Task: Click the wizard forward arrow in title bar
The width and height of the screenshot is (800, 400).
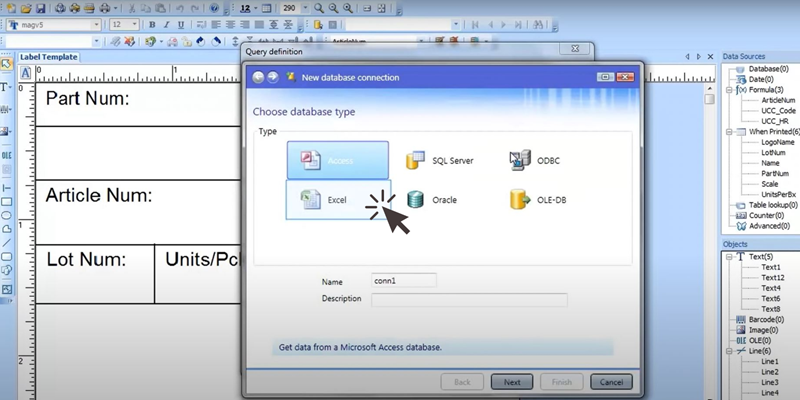Action: pyautogui.click(x=273, y=77)
